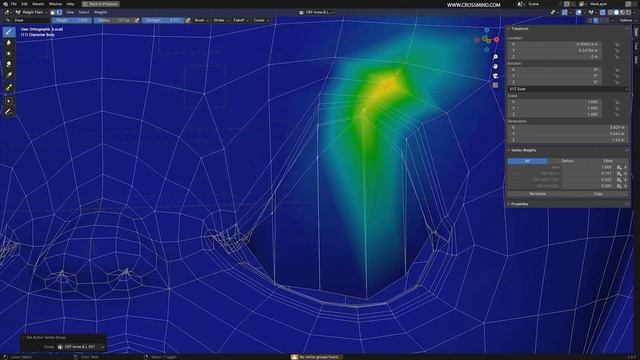
Task: Lock scale X value
Action: point(617,102)
